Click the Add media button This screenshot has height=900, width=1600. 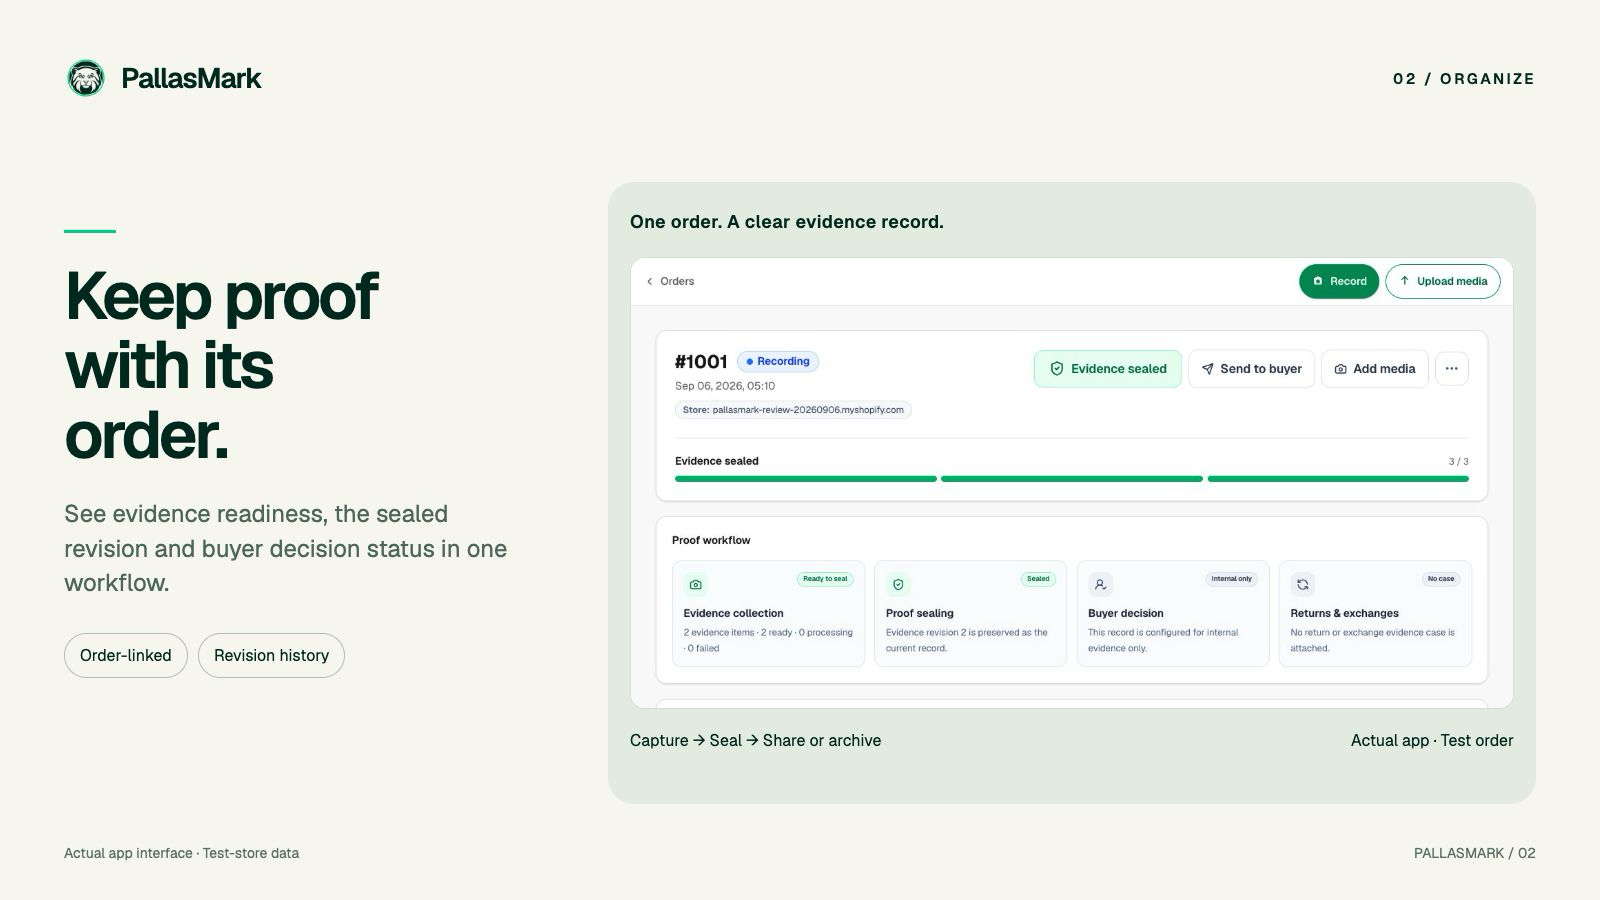point(1374,369)
